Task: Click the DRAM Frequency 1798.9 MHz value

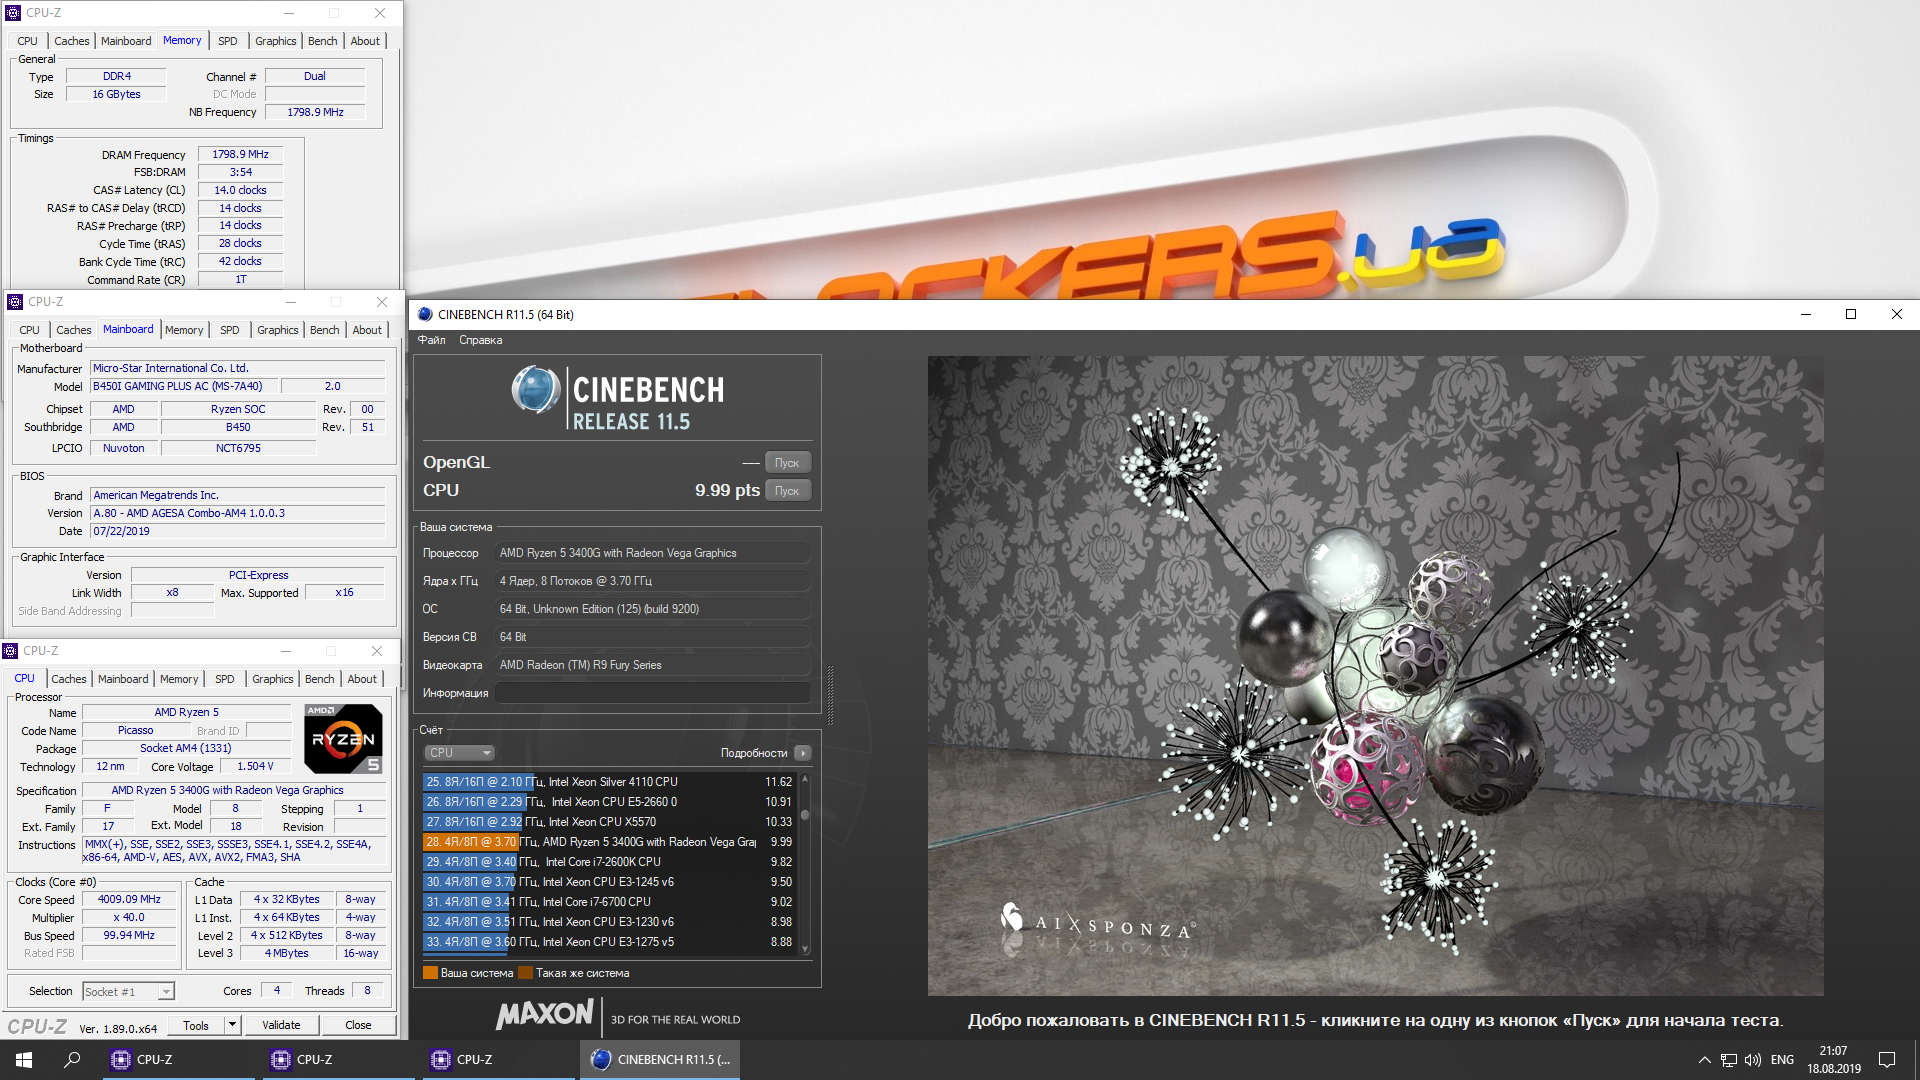Action: click(x=240, y=155)
